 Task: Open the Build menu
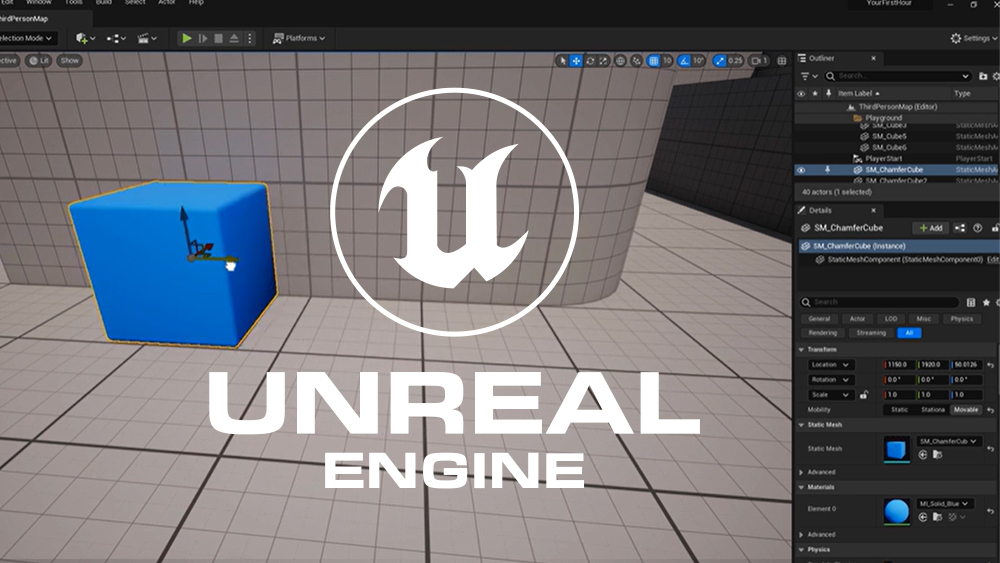pos(103,3)
